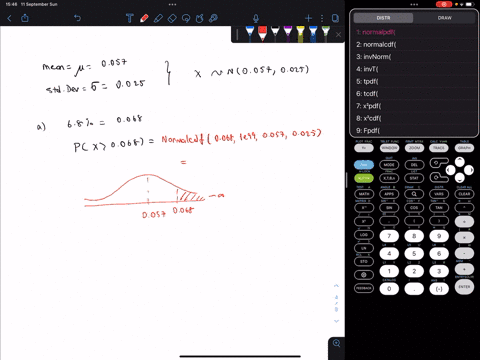Open the page overview icon

[x=335, y=18]
